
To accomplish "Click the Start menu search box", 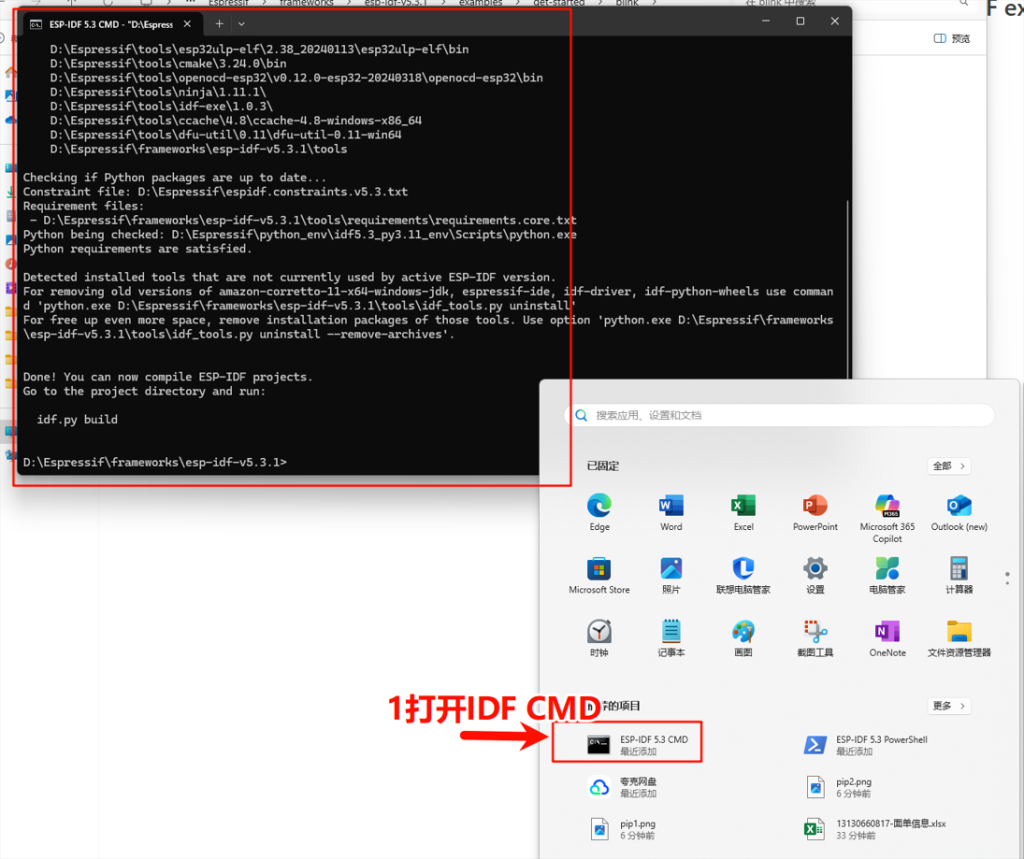I will (x=780, y=415).
